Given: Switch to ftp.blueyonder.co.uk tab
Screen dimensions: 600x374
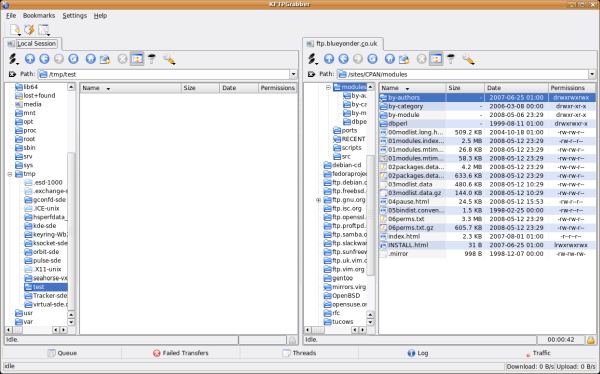Looking at the screenshot, I should coord(343,44).
